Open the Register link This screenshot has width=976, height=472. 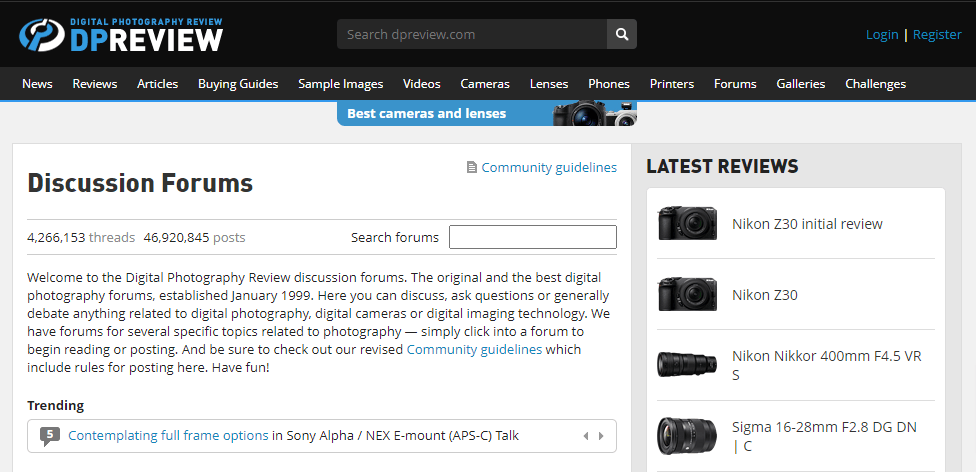point(937,34)
